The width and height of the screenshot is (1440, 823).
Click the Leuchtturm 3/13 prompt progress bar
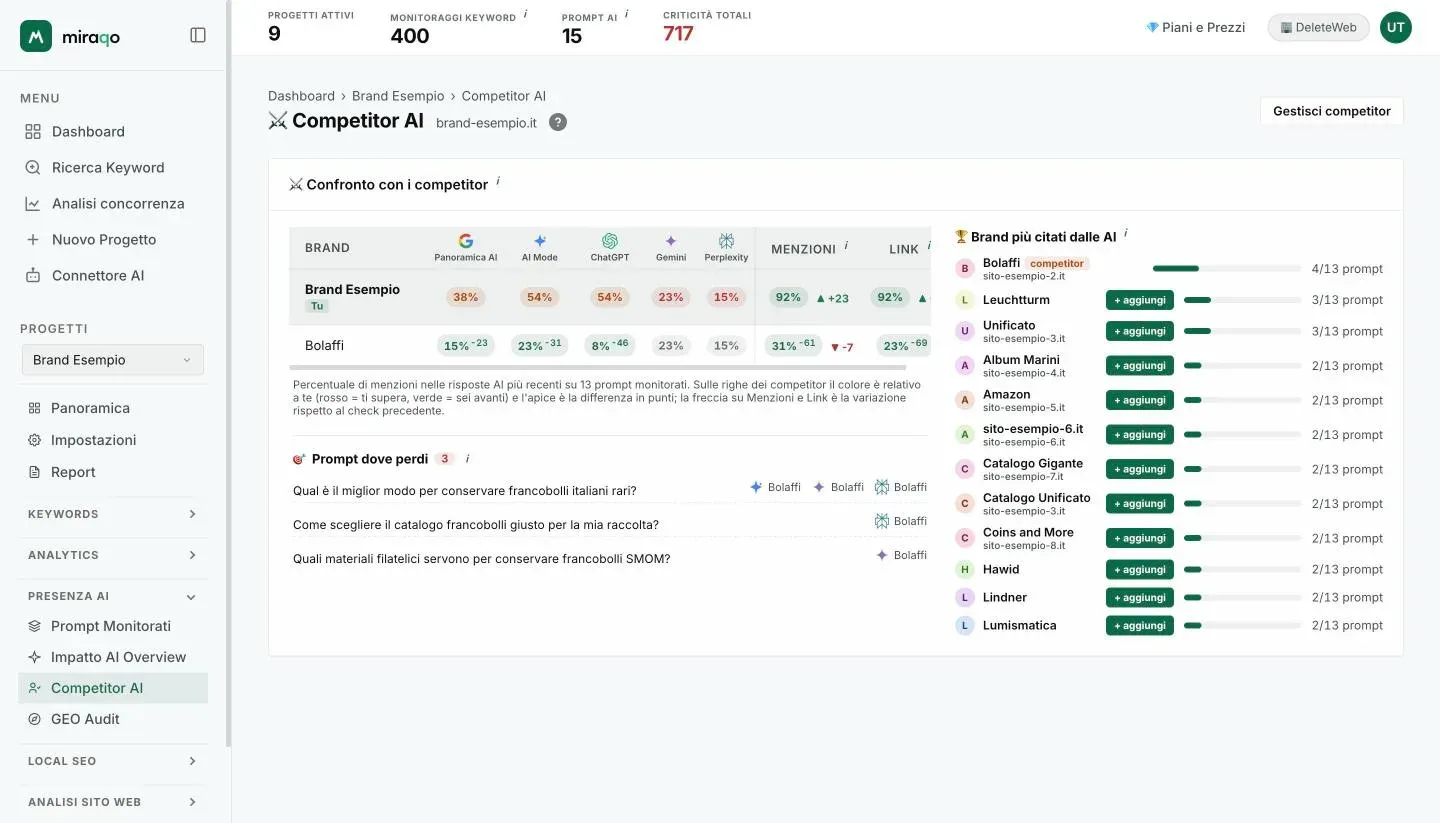tap(1243, 300)
